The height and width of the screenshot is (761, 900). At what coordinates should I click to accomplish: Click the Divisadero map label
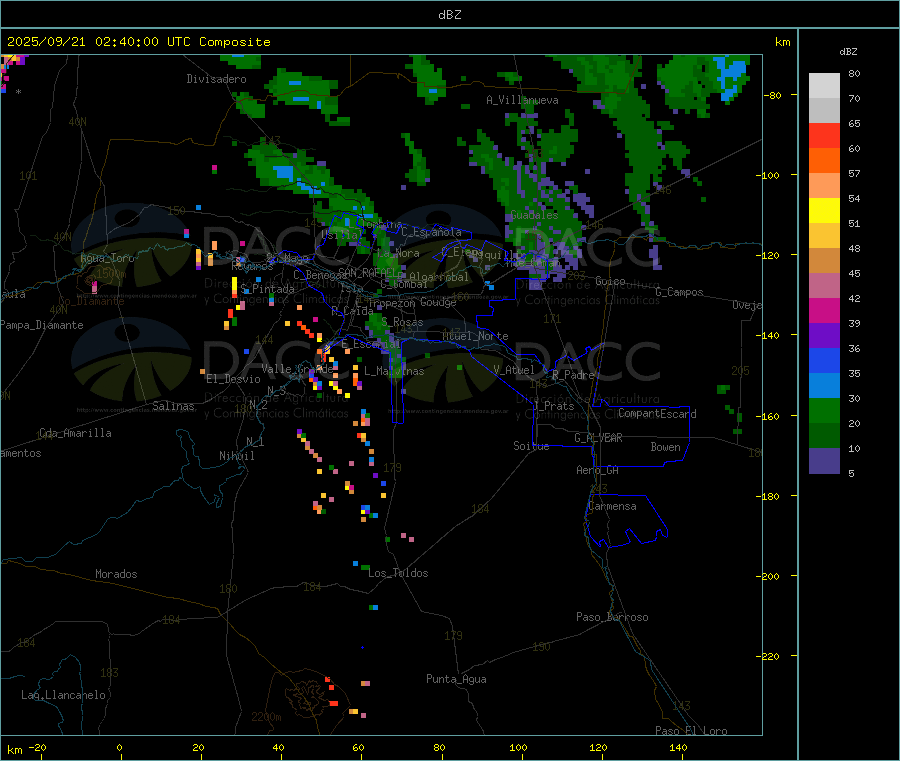[x=216, y=79]
